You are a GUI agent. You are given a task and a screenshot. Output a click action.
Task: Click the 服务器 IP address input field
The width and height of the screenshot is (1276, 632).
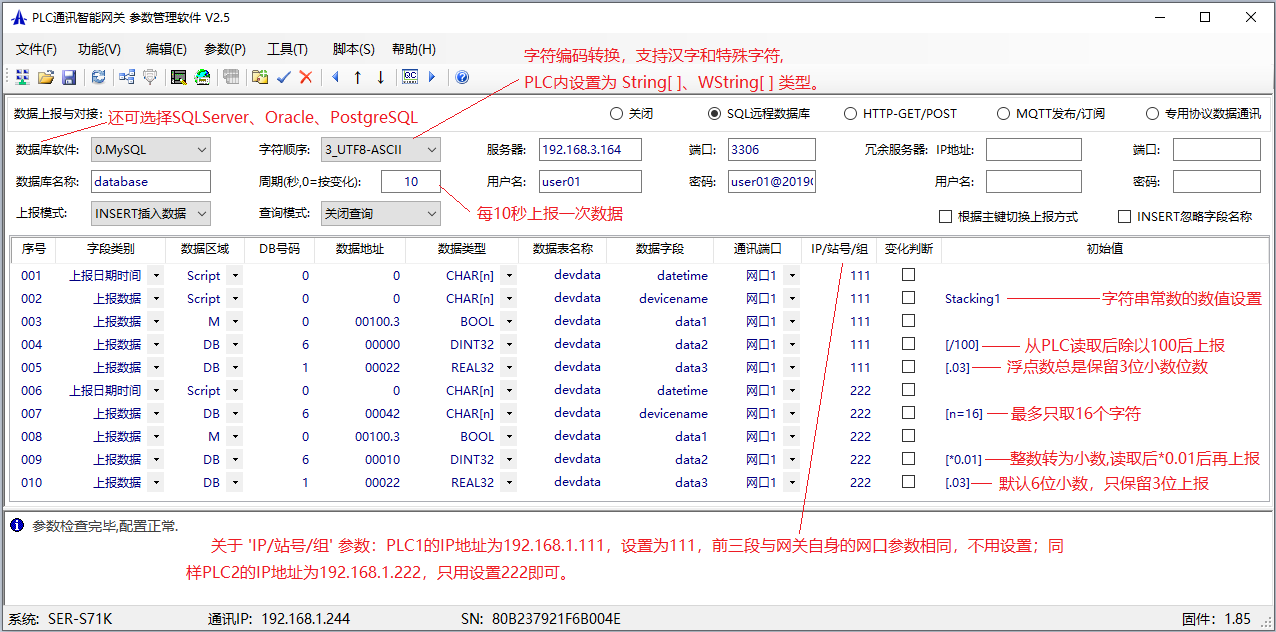point(589,150)
